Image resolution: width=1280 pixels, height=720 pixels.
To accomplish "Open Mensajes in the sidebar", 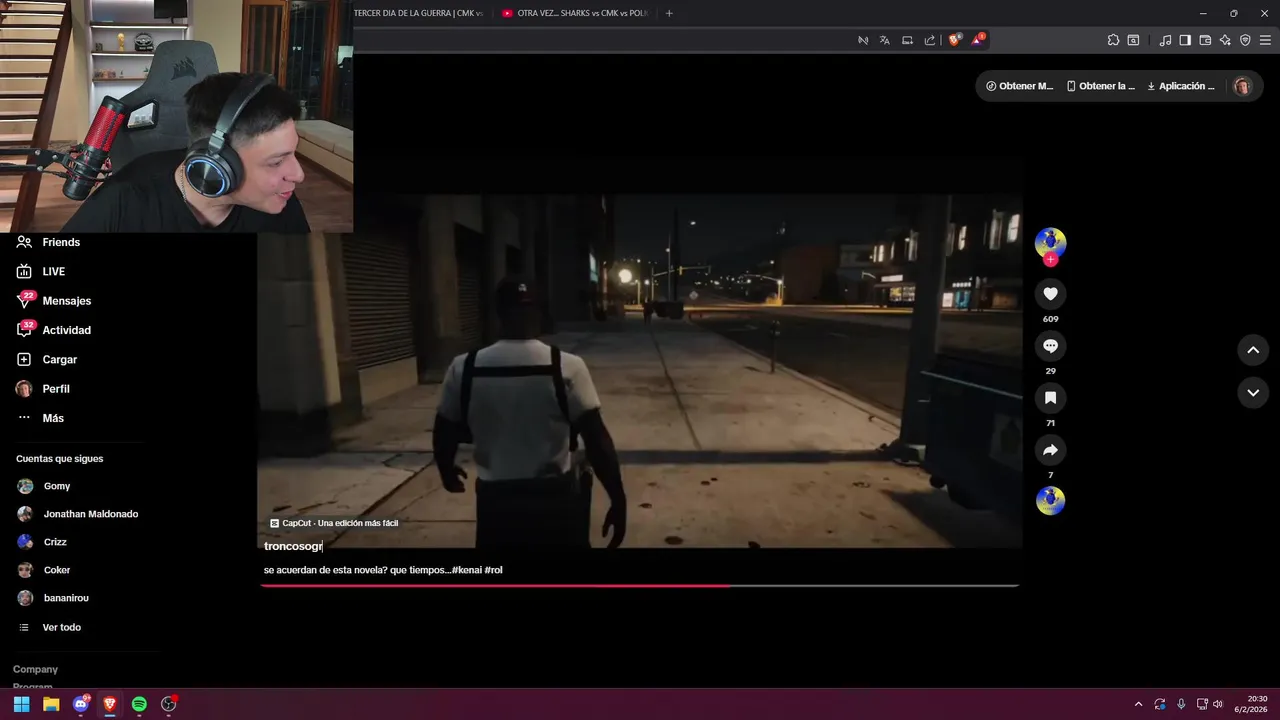I will click(54, 300).
